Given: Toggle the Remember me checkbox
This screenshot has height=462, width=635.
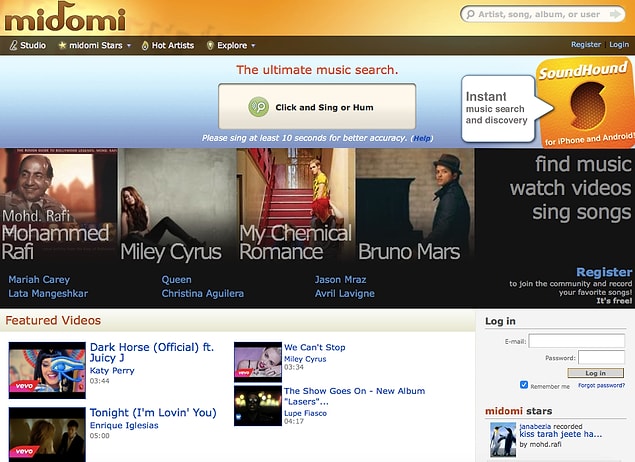Looking at the screenshot, I should click(x=524, y=385).
